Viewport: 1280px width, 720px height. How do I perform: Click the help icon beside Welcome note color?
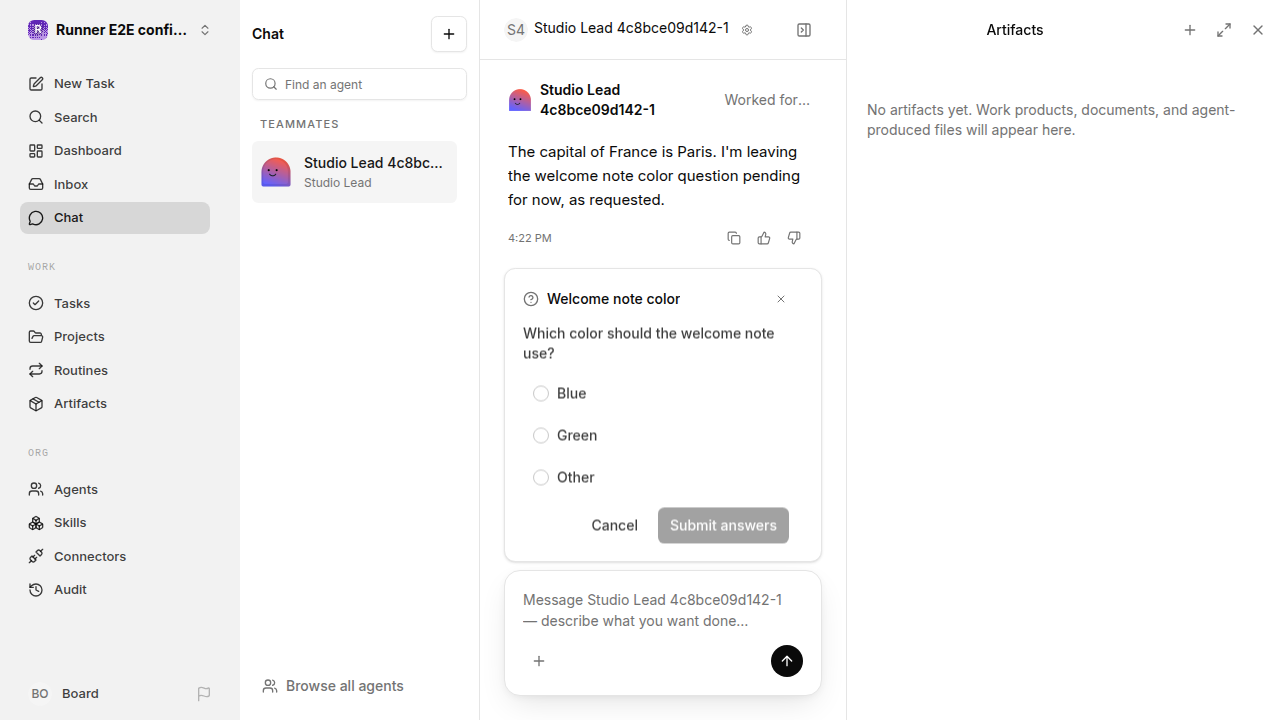point(531,299)
